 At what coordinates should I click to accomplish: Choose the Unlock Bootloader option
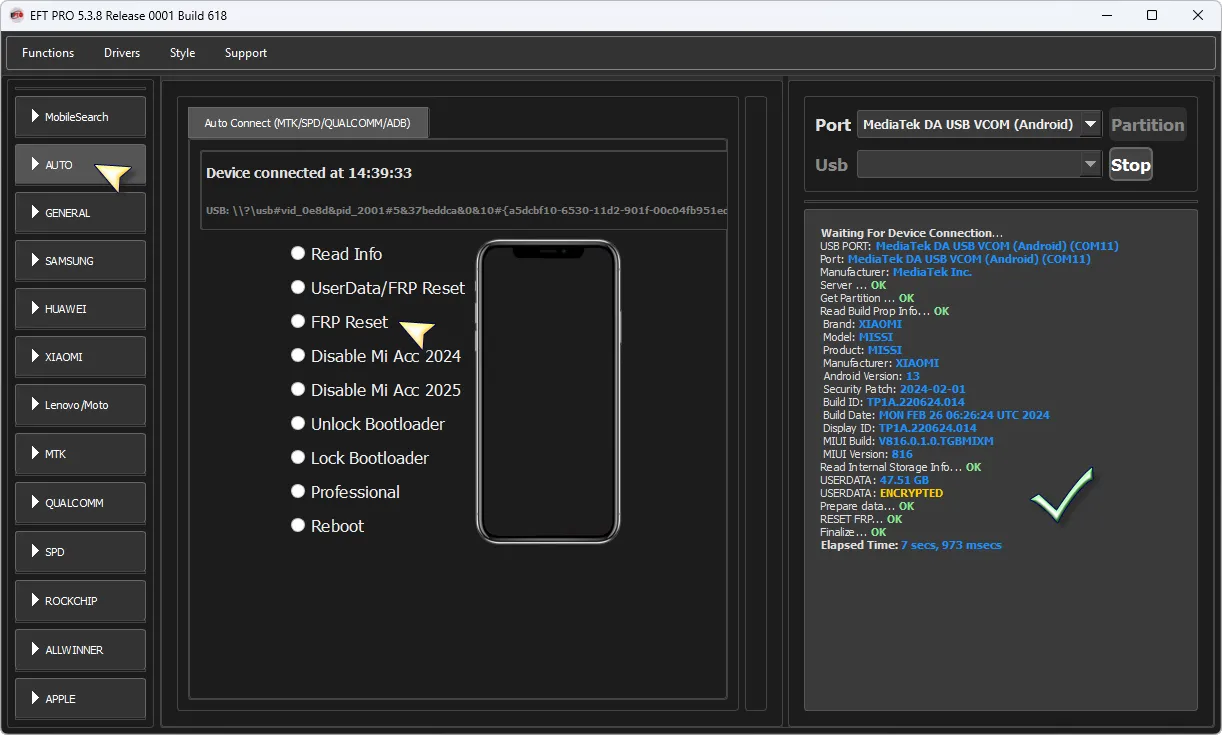(x=298, y=423)
